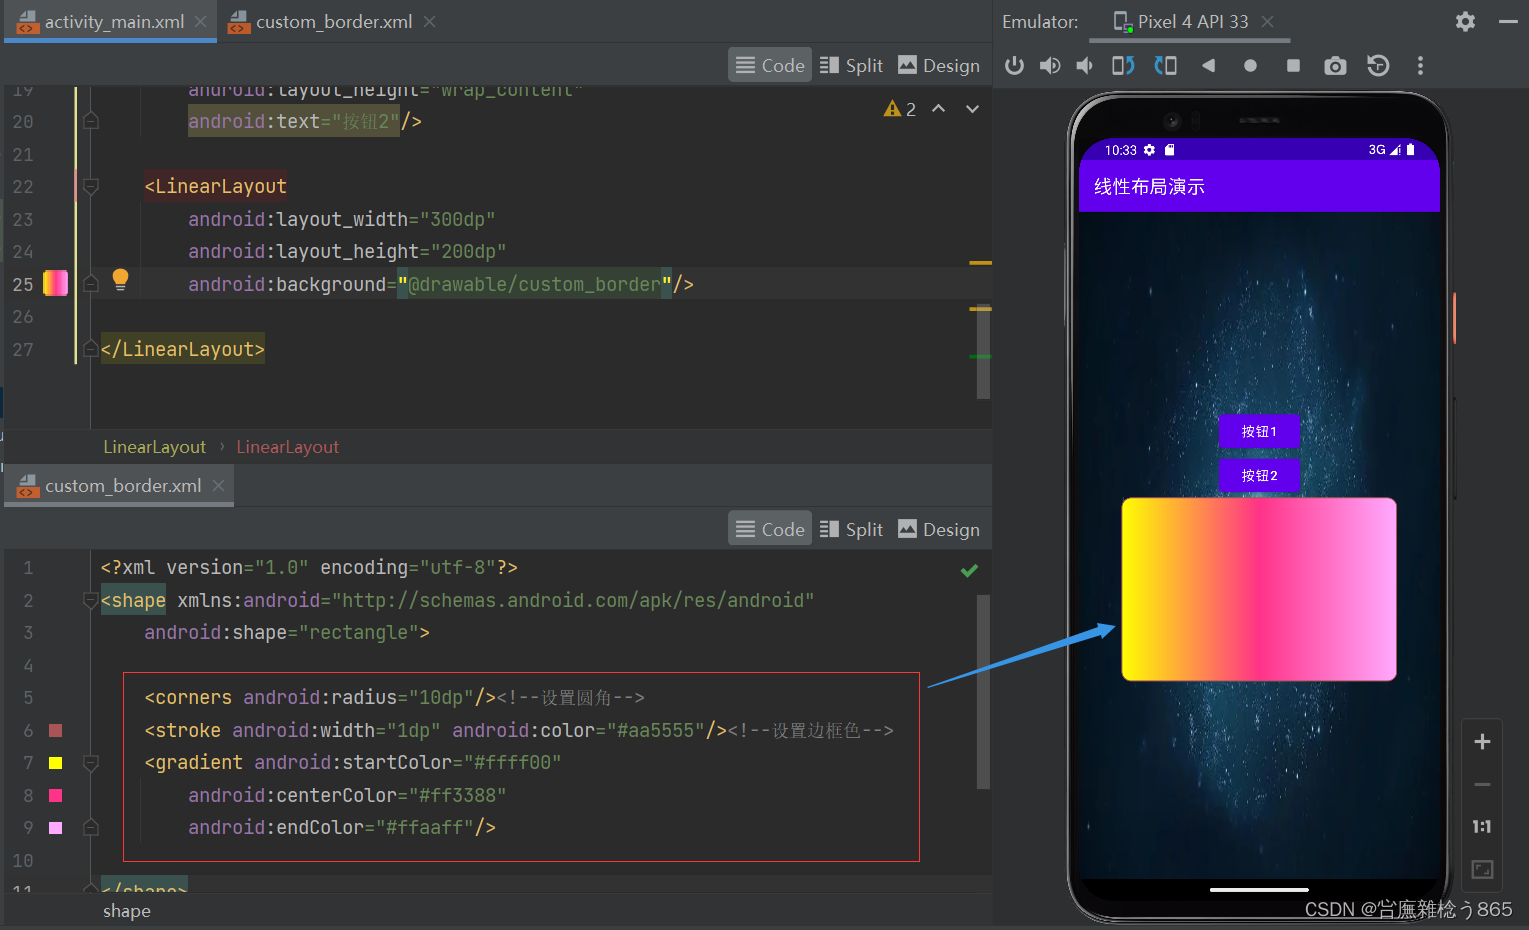Image resolution: width=1529 pixels, height=930 pixels.
Task: Click emulator zoom-to-fit icon
Action: click(x=1482, y=869)
